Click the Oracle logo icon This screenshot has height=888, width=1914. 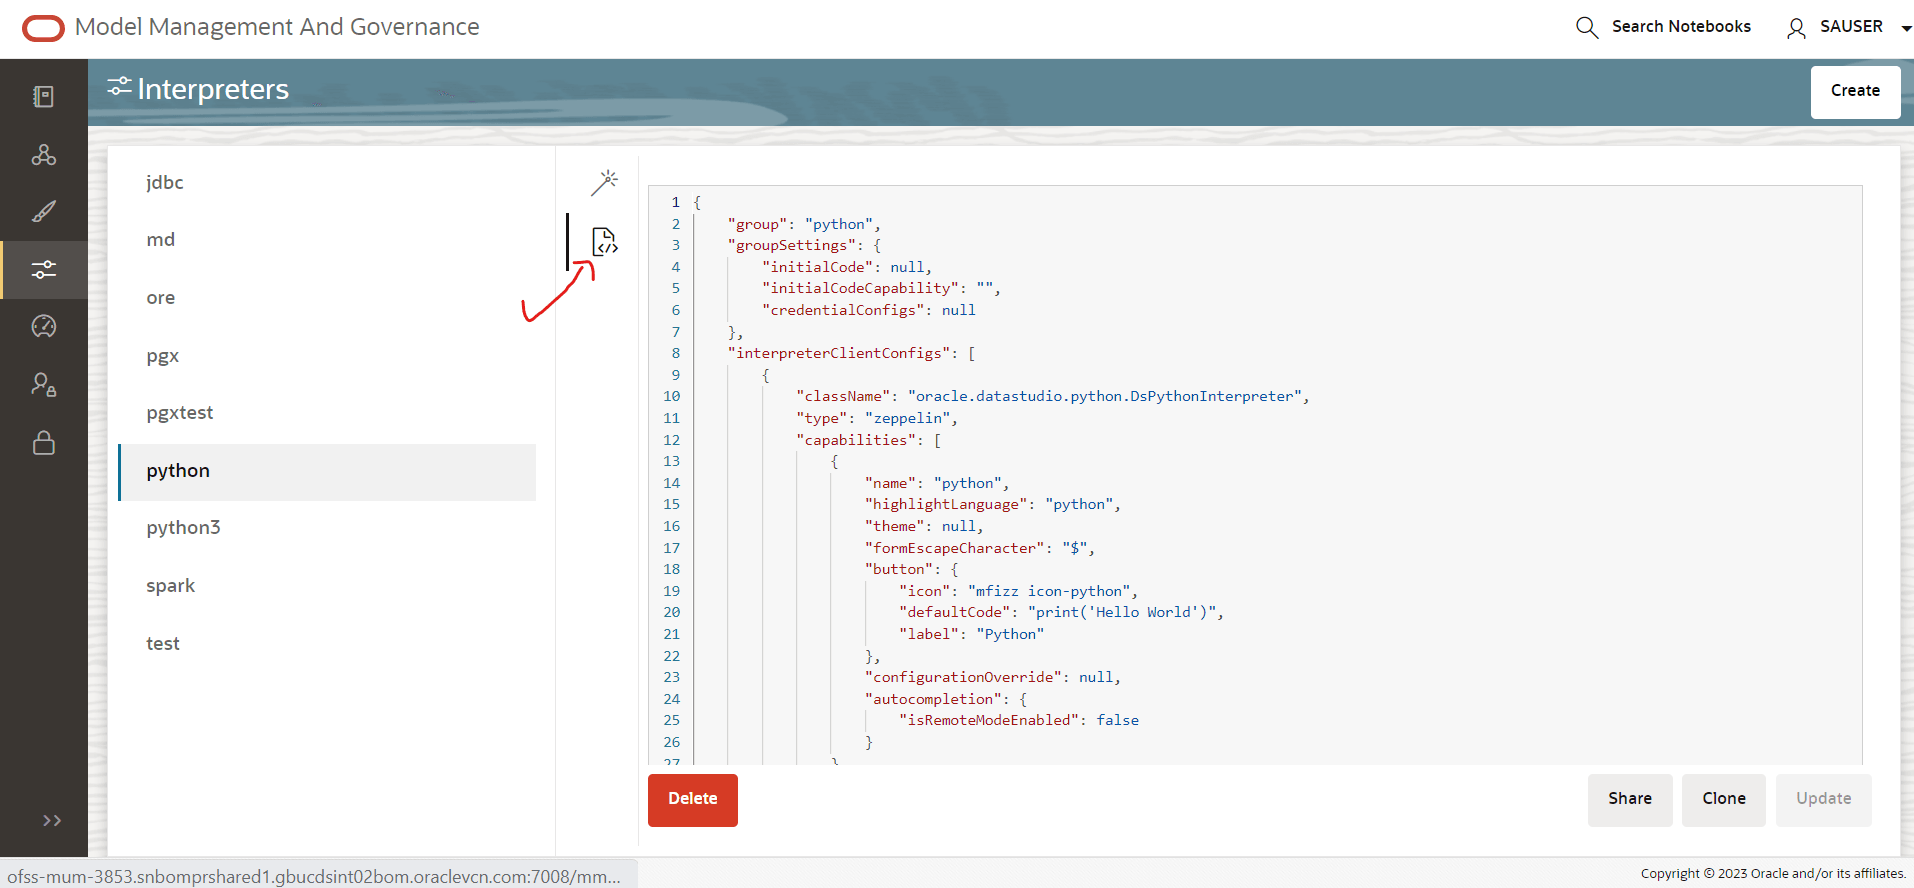[x=43, y=28]
